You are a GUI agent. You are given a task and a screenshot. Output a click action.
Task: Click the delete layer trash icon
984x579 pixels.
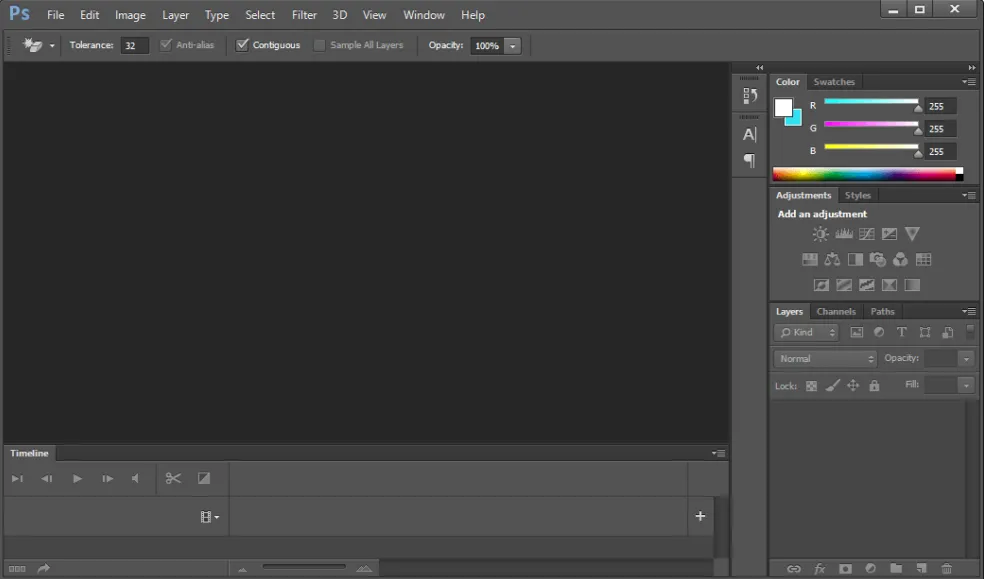946,568
